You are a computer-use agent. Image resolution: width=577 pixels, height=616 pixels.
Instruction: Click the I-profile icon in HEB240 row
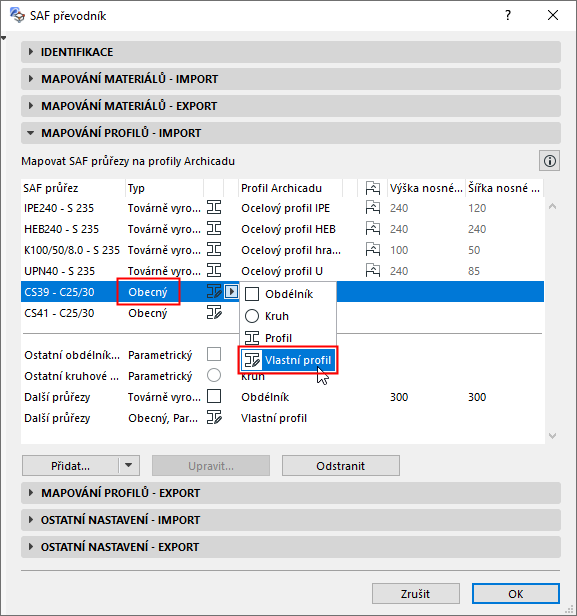tap(214, 229)
